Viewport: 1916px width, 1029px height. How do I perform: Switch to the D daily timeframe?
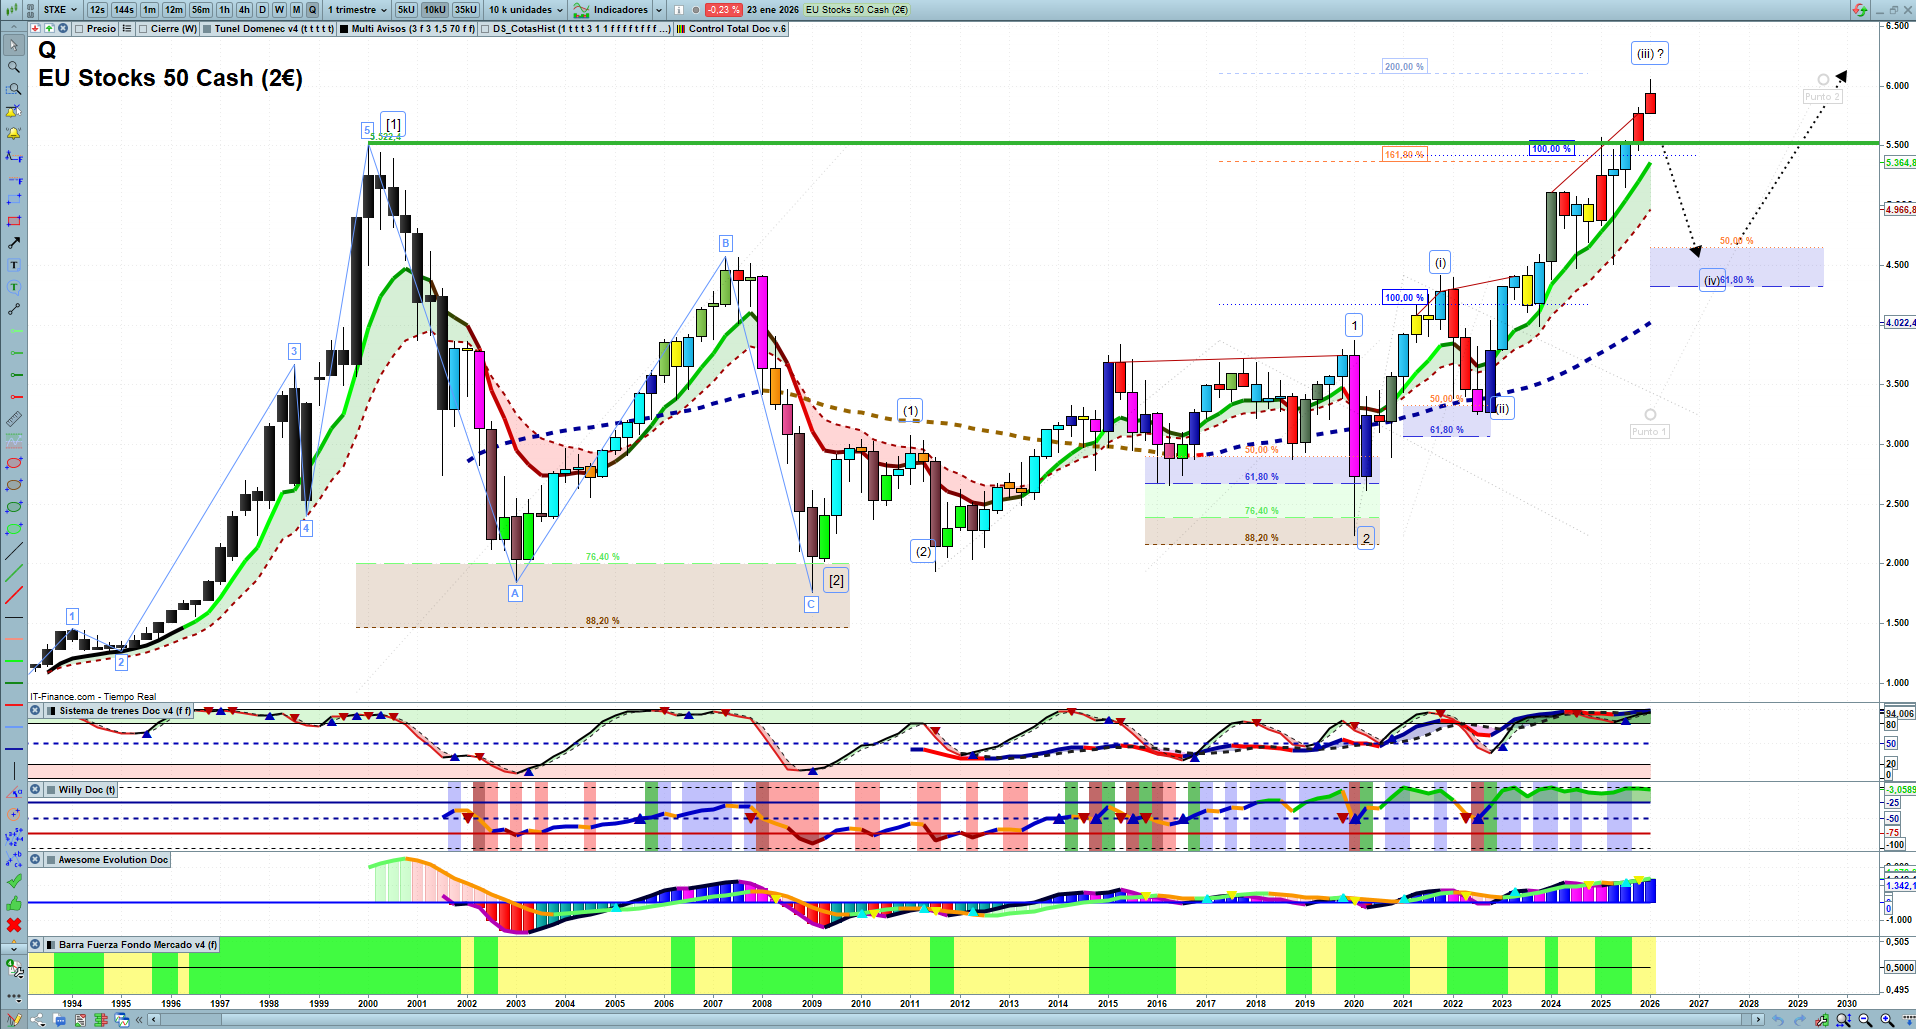(262, 10)
